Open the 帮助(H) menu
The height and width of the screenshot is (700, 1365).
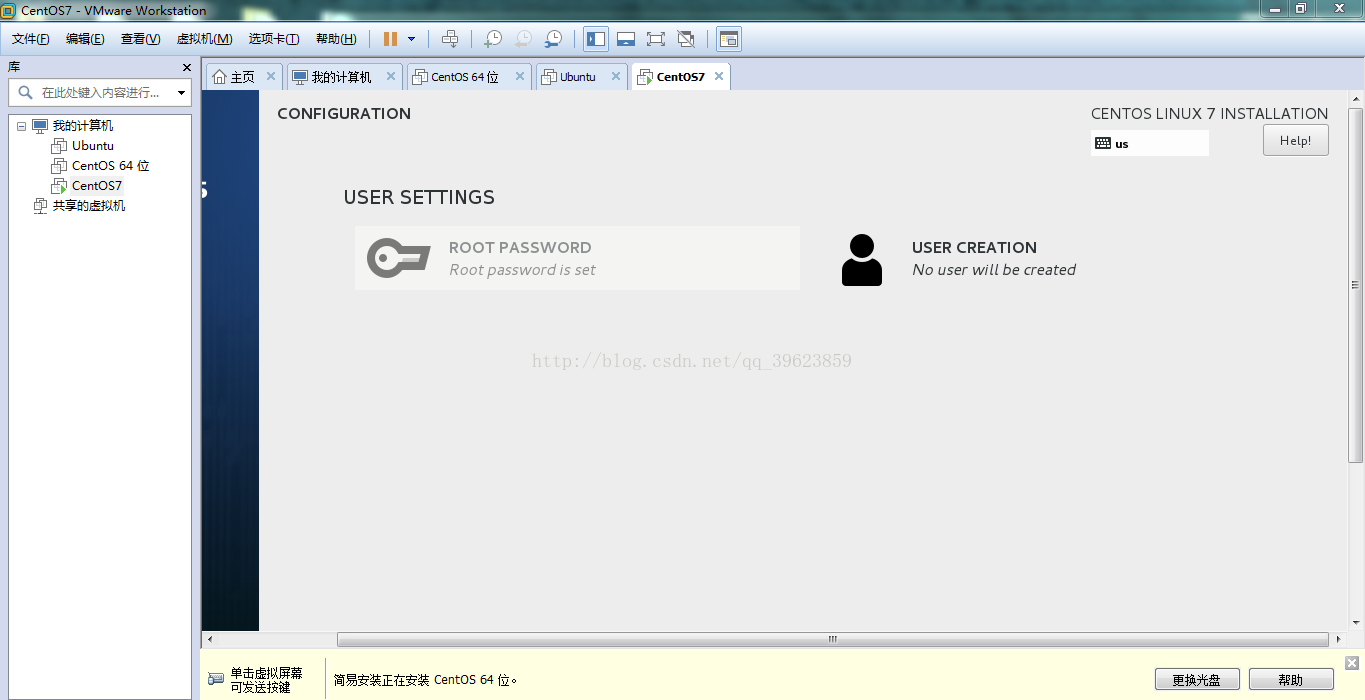(336, 39)
